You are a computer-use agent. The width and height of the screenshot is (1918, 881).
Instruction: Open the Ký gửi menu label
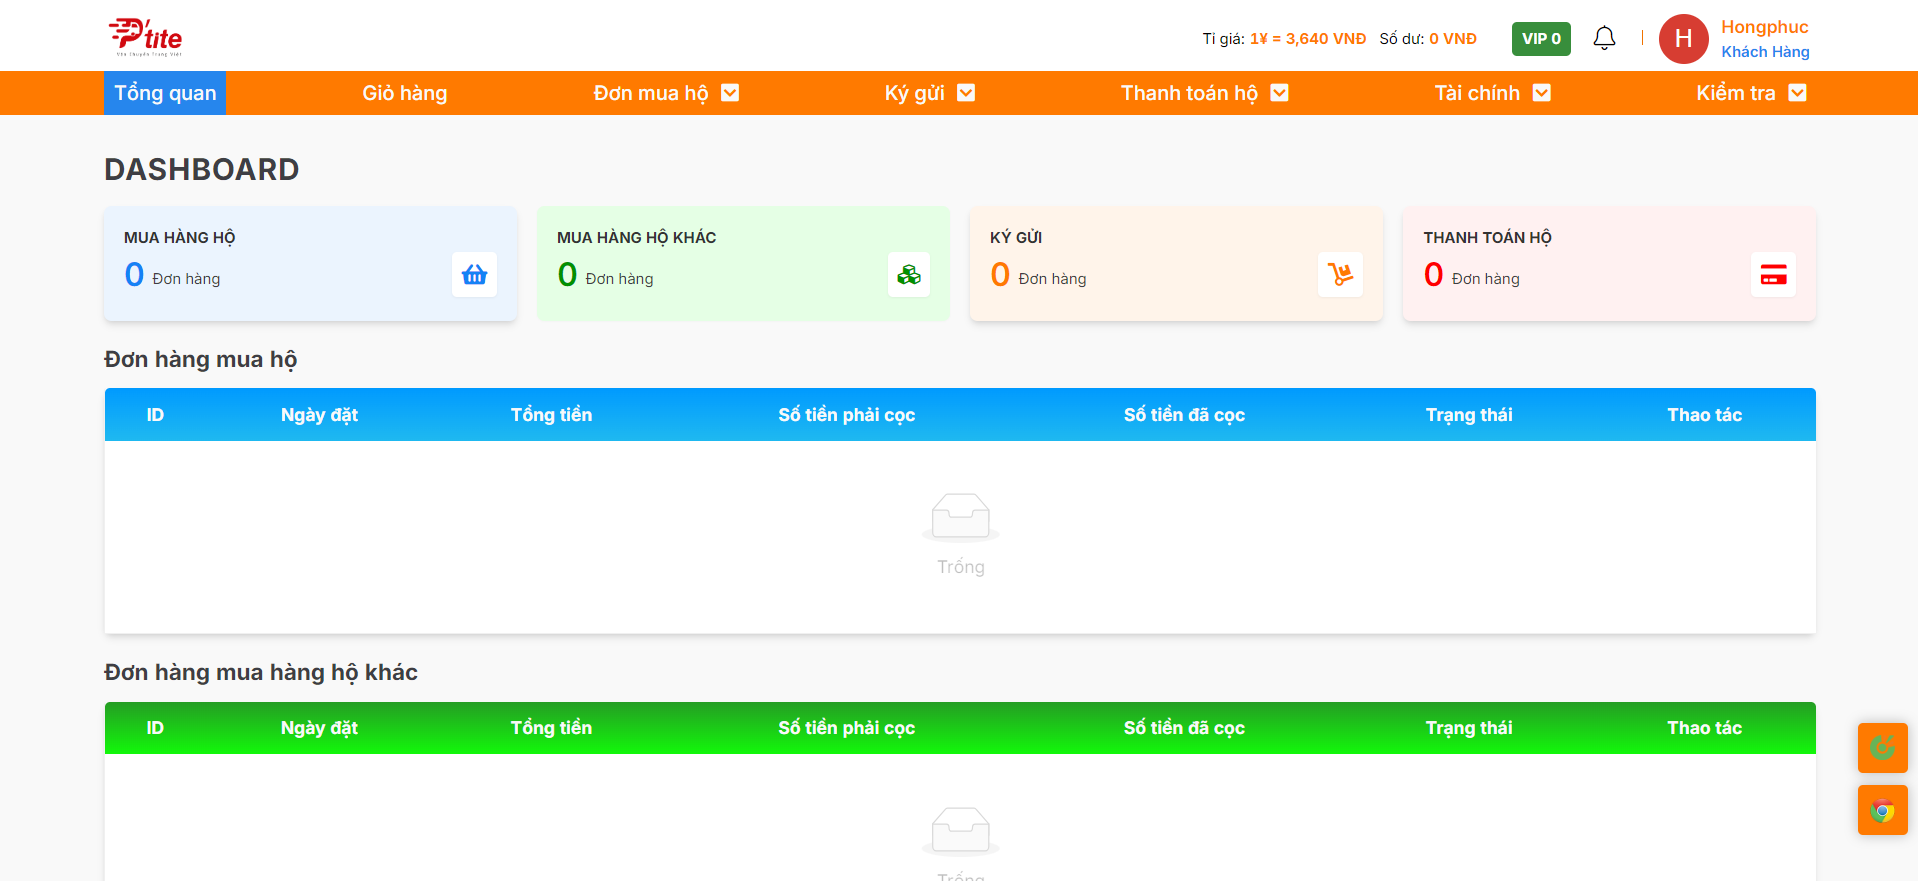coord(914,93)
